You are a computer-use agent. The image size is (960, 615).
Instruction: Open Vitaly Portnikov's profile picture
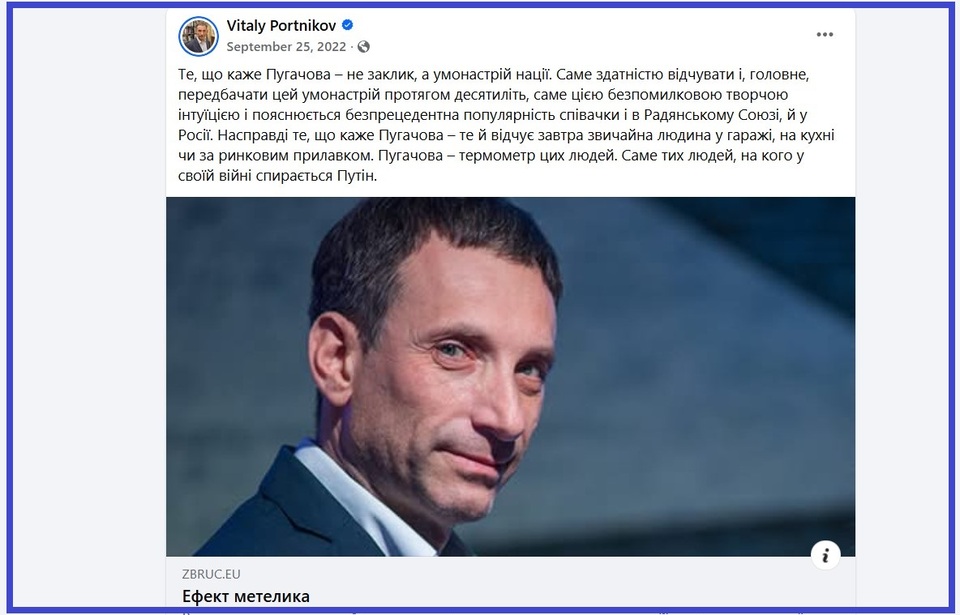pyautogui.click(x=198, y=36)
